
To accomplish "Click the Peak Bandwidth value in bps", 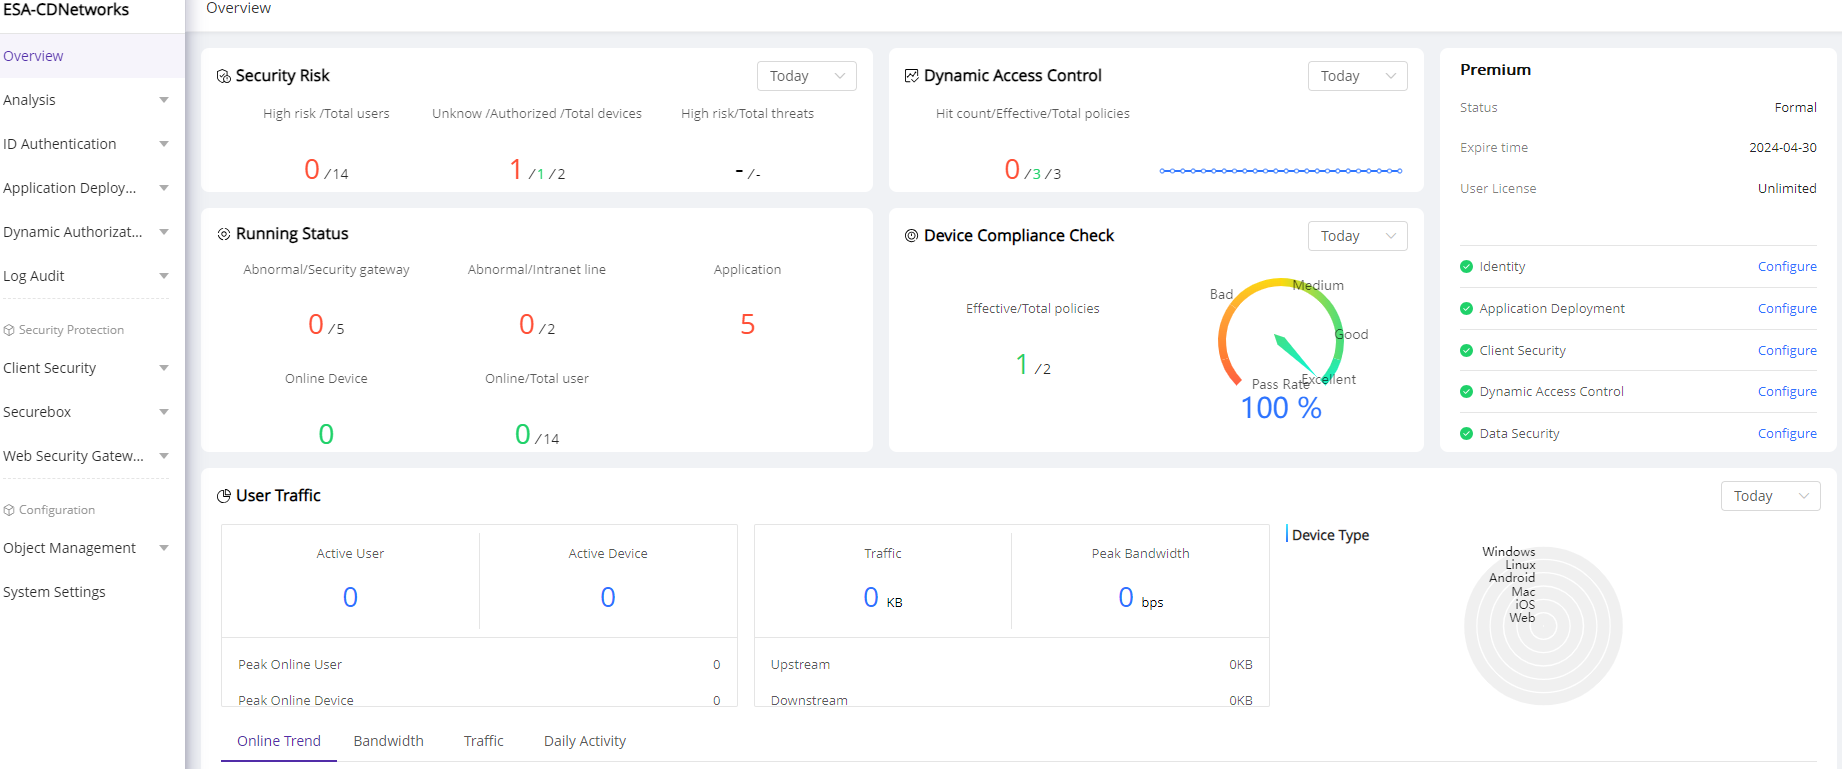I will coord(1141,598).
